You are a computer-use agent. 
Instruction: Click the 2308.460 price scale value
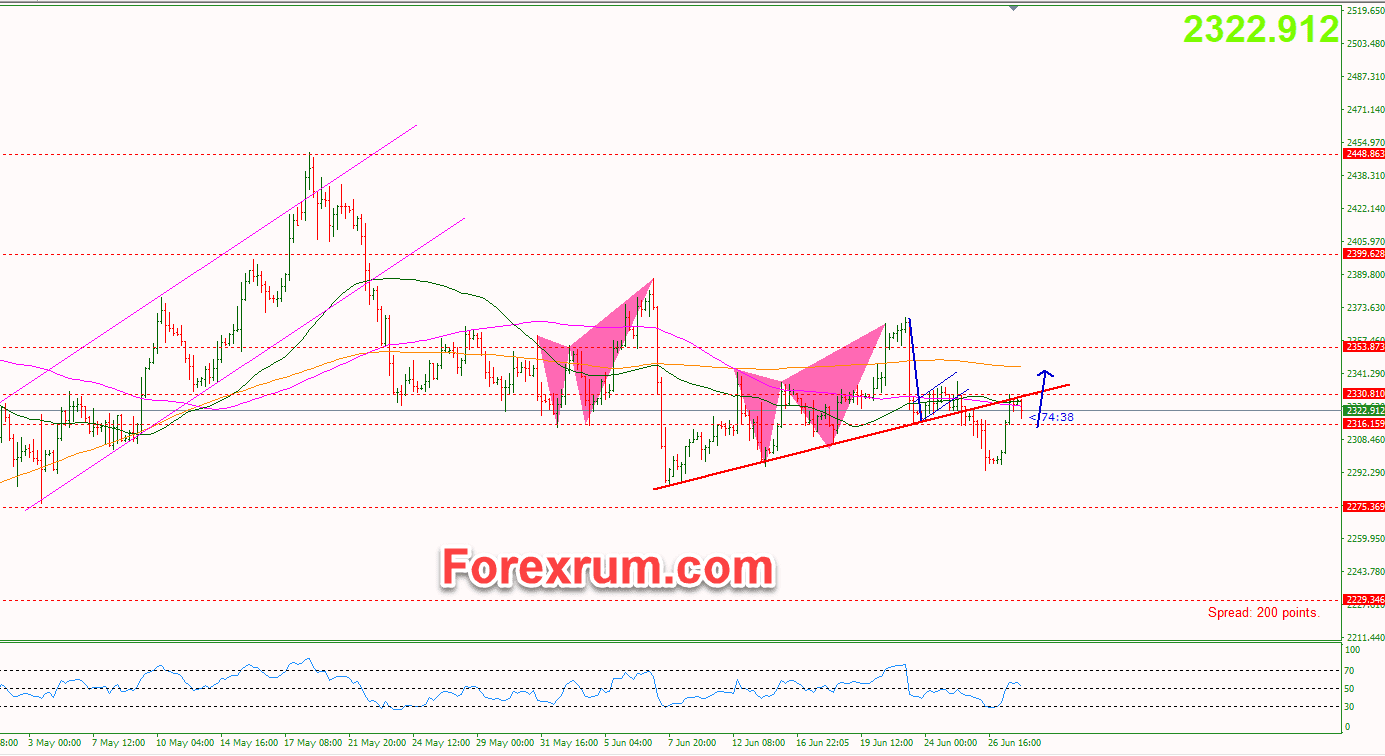coord(1366,440)
